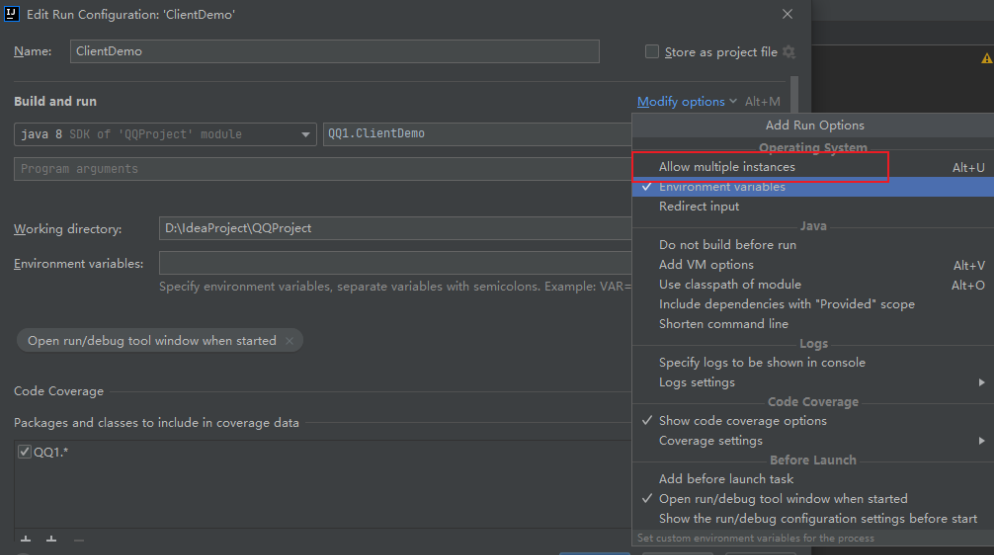Enable Store as project file checkbox

pos(652,52)
